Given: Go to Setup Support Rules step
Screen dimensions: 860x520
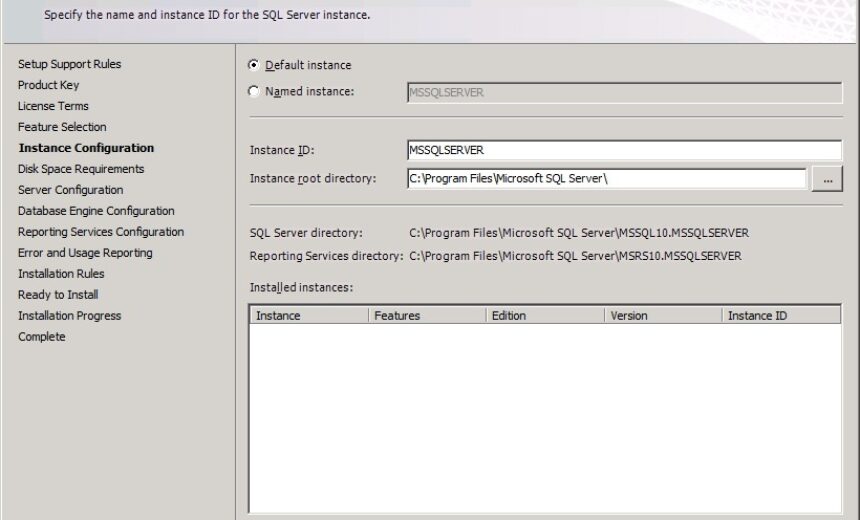Looking at the screenshot, I should [70, 64].
